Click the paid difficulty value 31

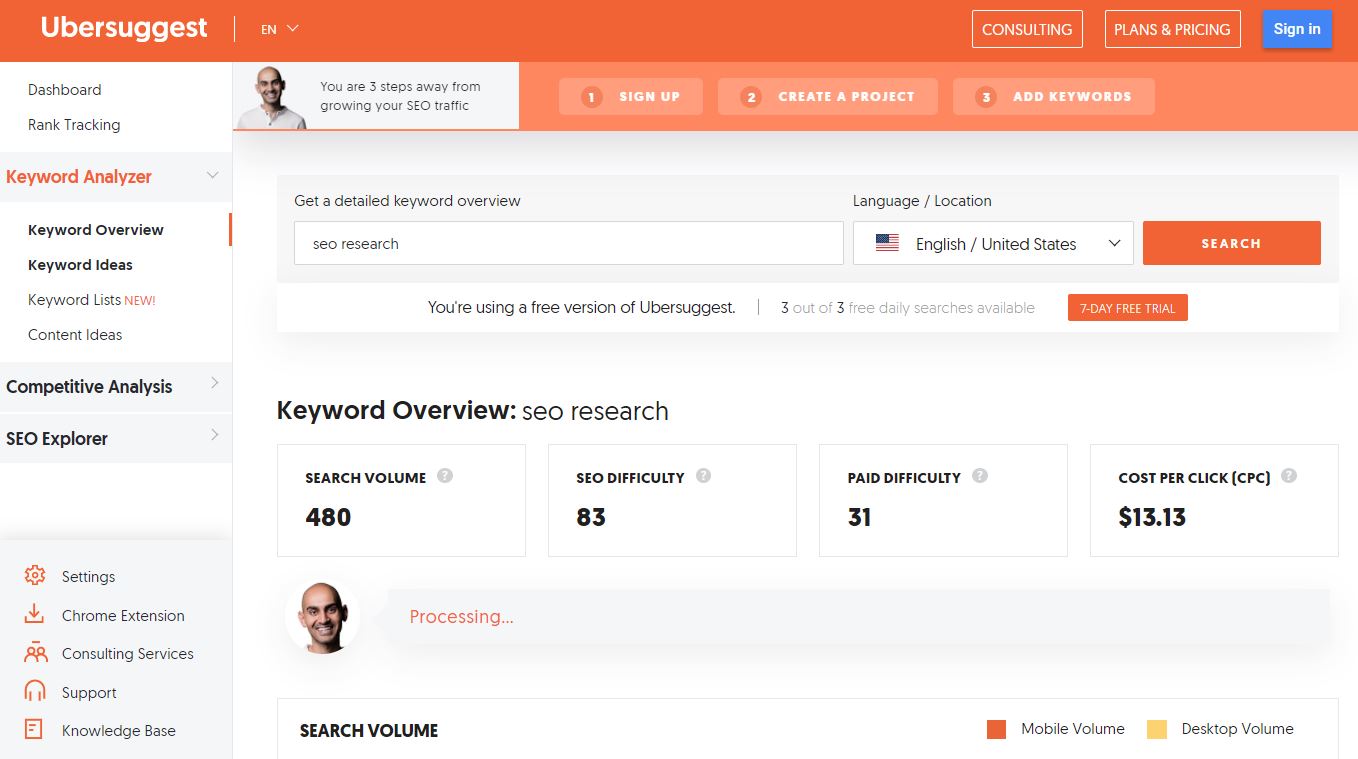(x=859, y=517)
